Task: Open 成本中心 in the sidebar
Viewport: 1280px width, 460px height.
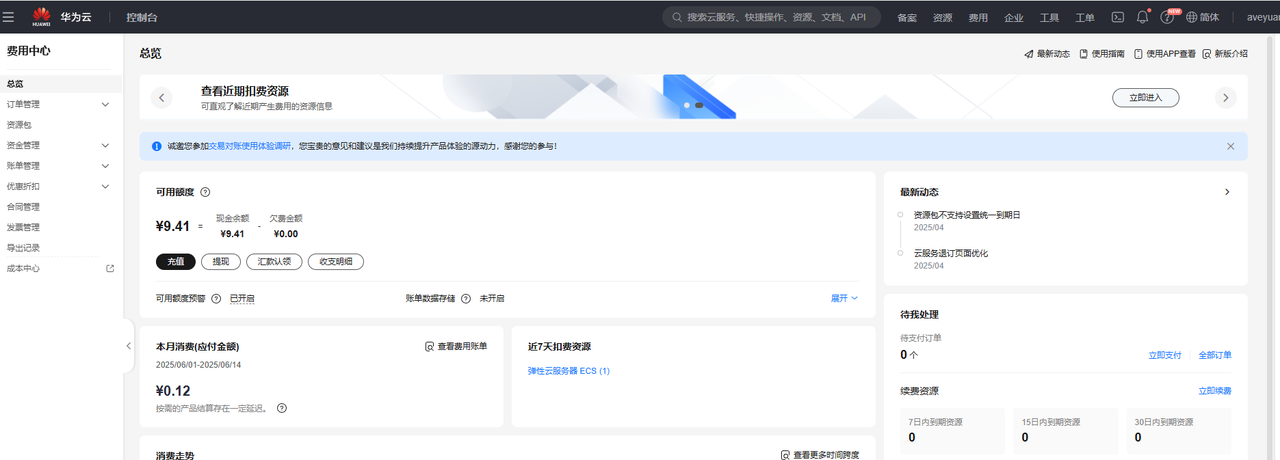Action: coord(23,268)
